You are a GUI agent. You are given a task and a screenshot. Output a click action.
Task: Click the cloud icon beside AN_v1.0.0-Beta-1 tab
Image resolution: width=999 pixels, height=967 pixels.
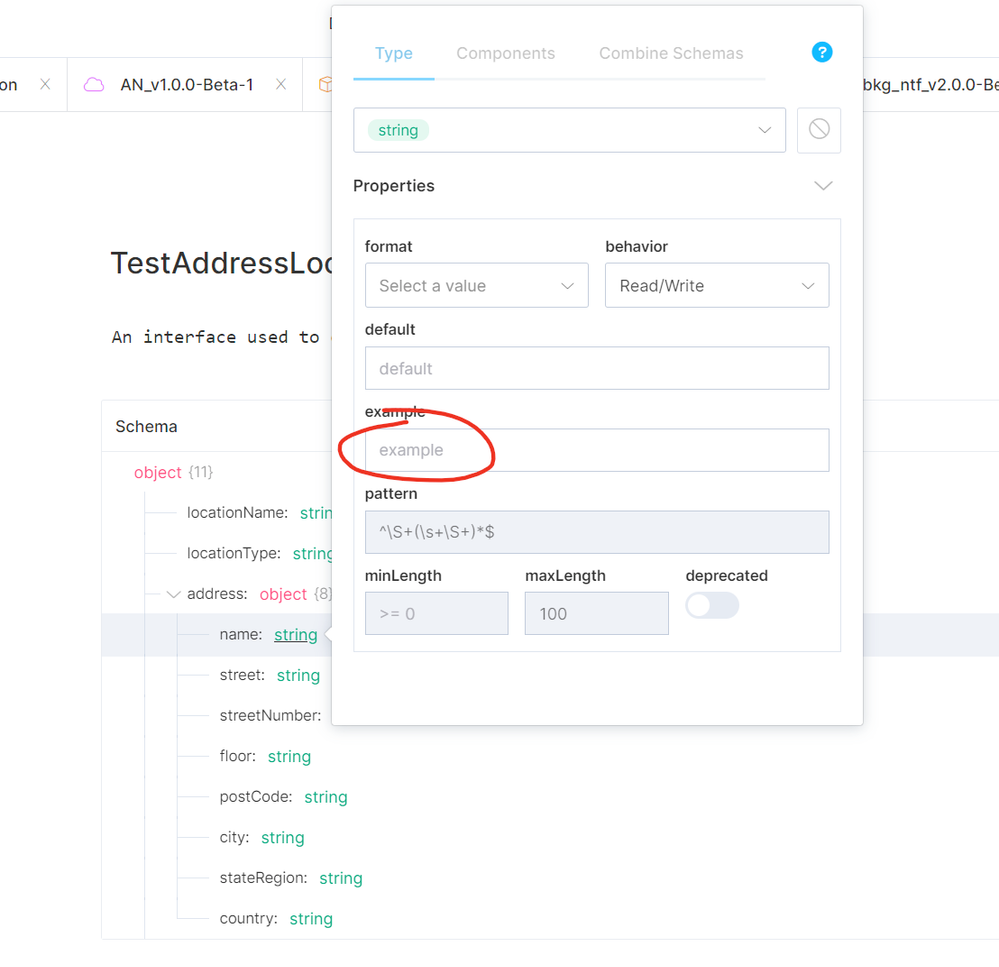point(94,85)
